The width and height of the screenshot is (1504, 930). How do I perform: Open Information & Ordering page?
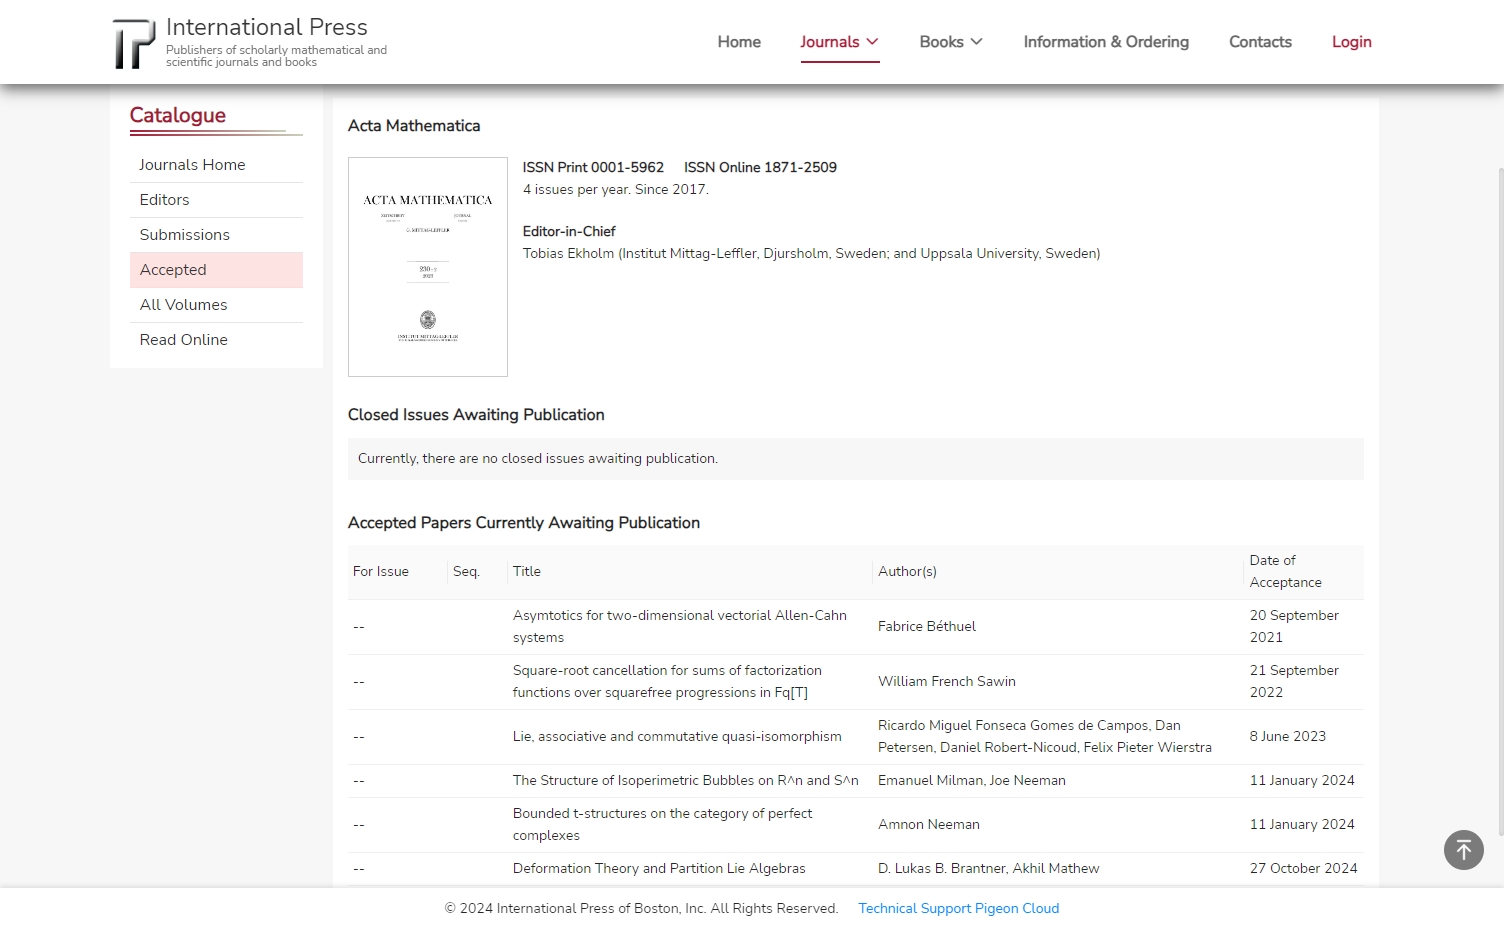1106,42
